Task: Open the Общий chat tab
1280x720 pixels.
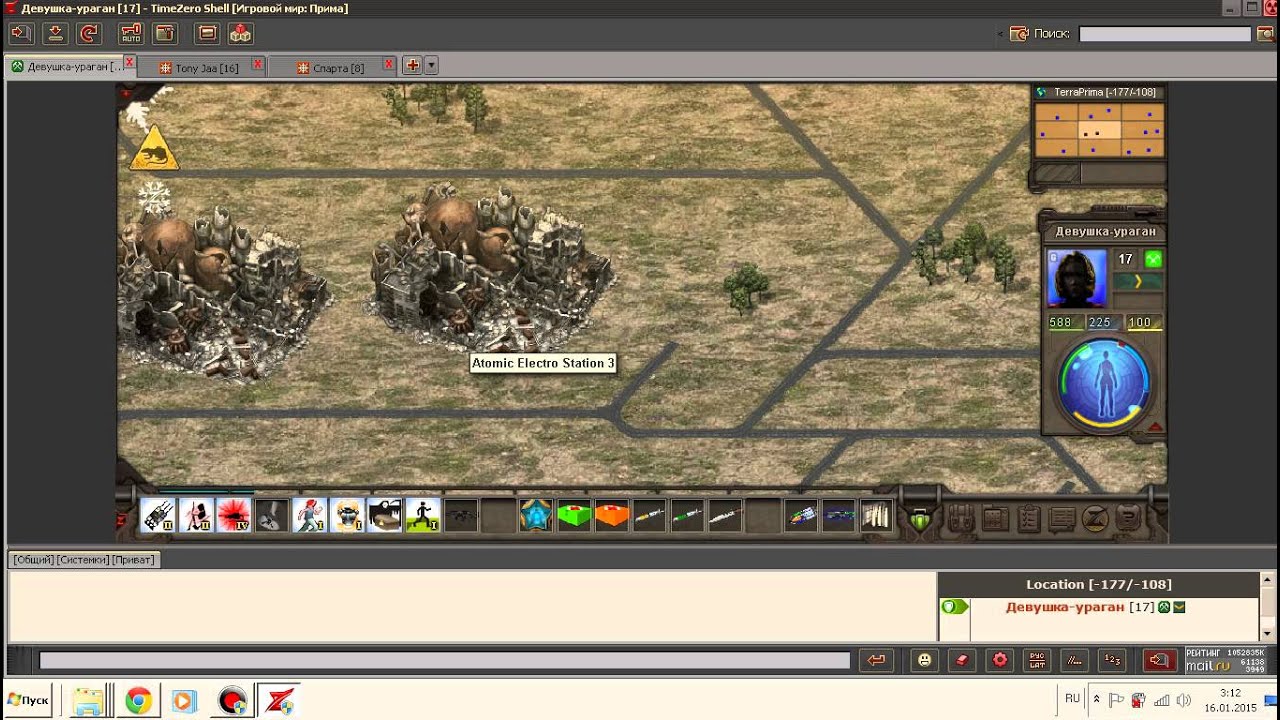Action: (x=34, y=560)
